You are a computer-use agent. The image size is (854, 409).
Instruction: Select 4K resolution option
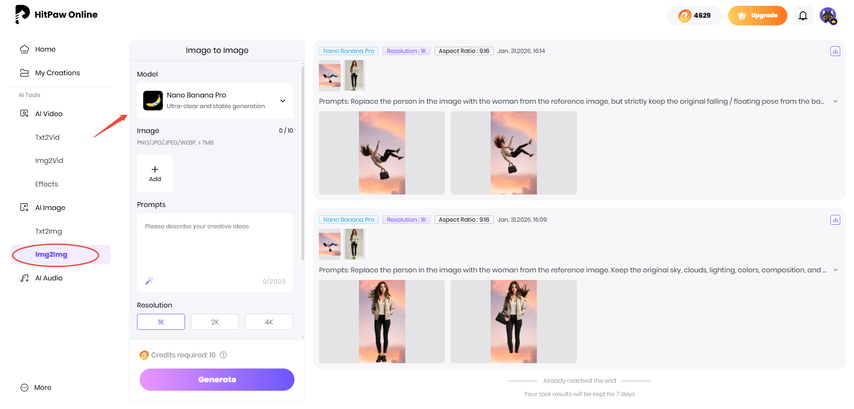point(269,322)
